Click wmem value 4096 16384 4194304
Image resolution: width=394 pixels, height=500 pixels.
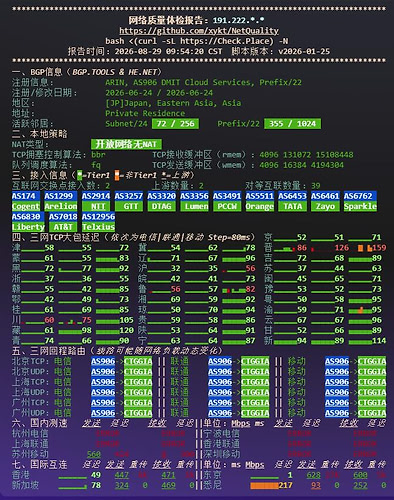tap(302, 165)
